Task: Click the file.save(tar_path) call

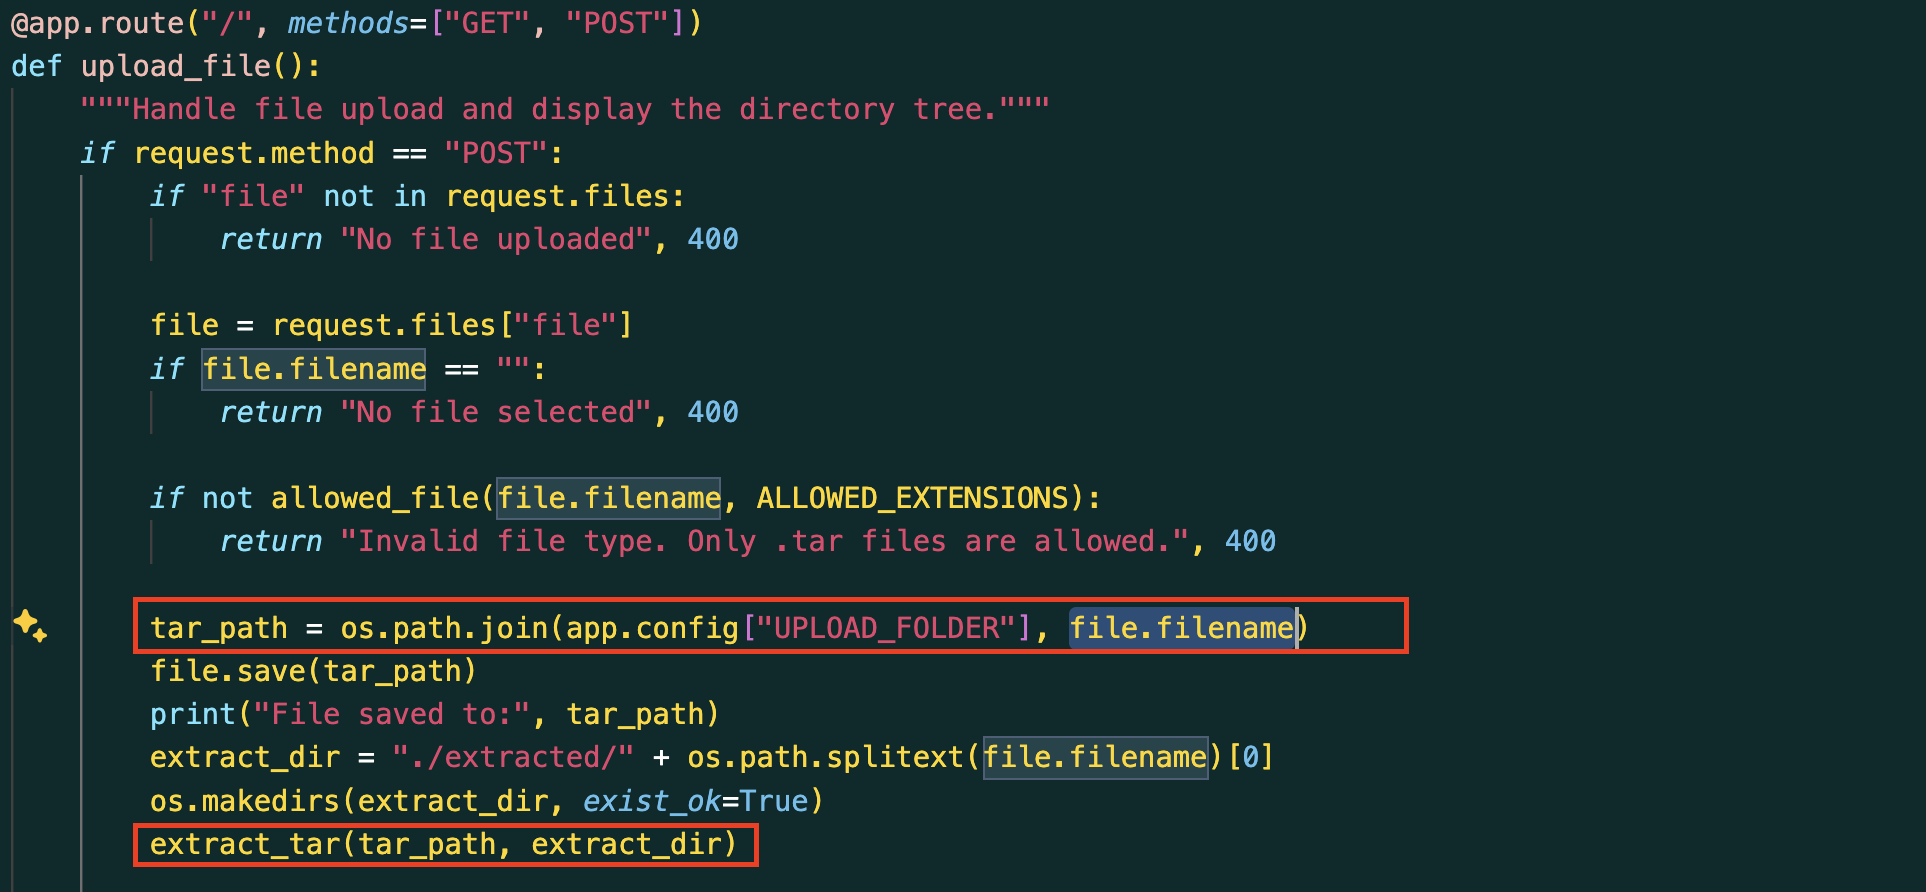Action: (x=313, y=671)
